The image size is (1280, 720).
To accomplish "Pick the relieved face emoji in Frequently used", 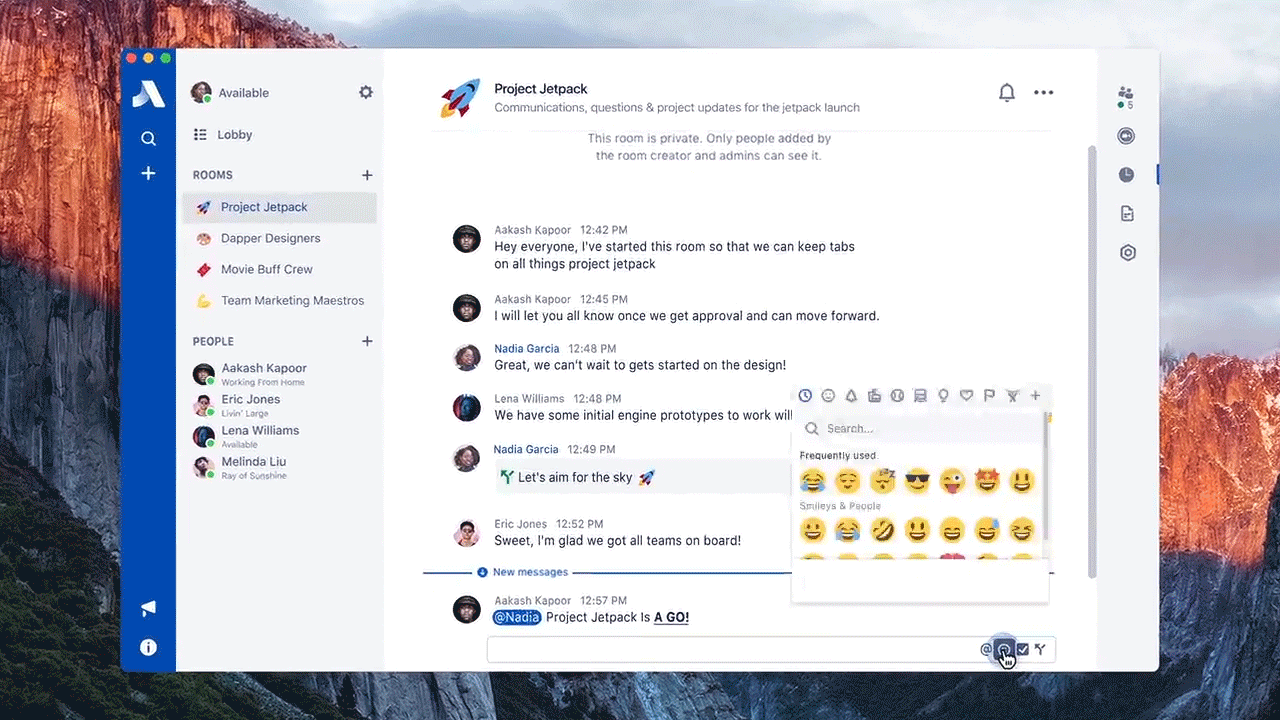I will coord(847,481).
